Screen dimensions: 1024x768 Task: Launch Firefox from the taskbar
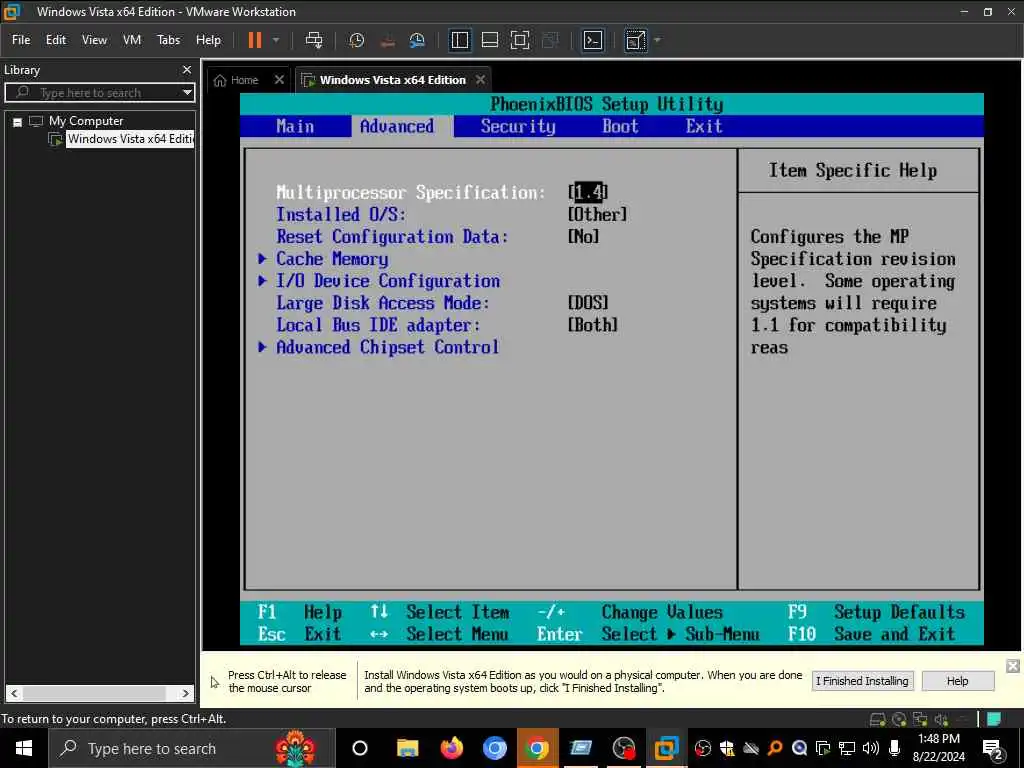click(451, 748)
